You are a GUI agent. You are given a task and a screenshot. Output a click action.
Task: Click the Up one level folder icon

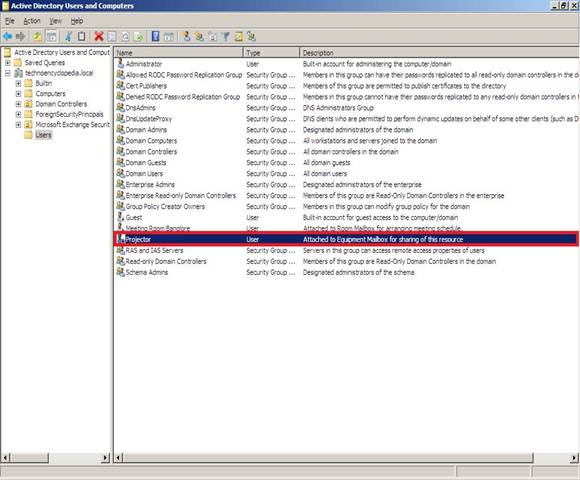pos(38,36)
